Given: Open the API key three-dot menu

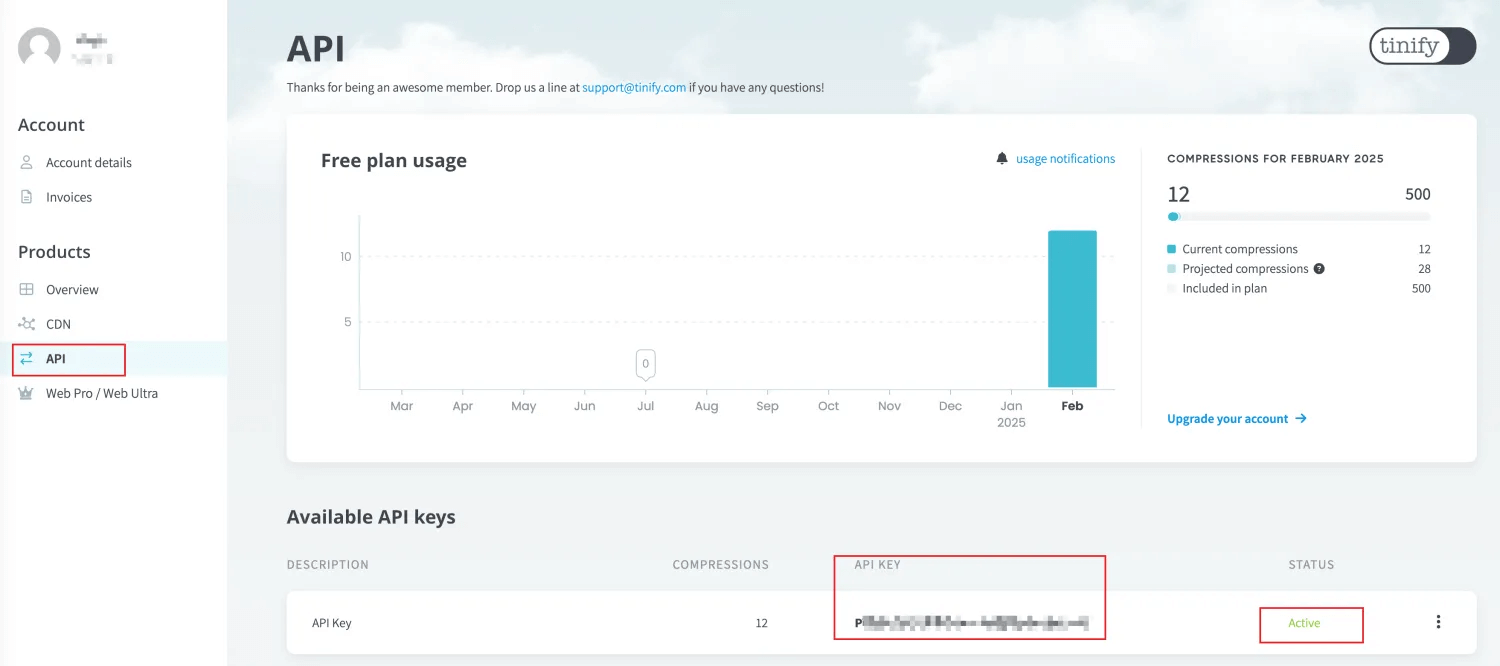Looking at the screenshot, I should pyautogui.click(x=1438, y=622).
